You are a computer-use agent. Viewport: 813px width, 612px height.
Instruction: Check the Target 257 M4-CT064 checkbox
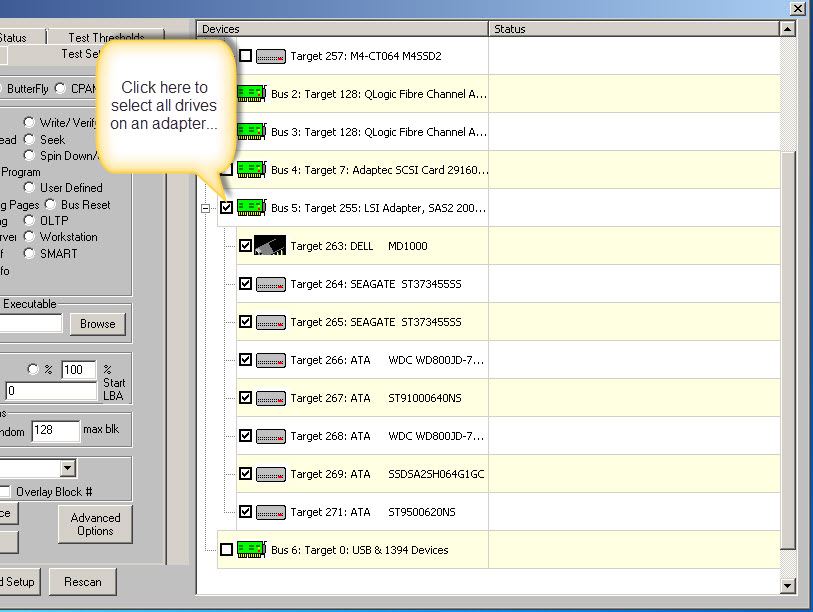(x=245, y=55)
